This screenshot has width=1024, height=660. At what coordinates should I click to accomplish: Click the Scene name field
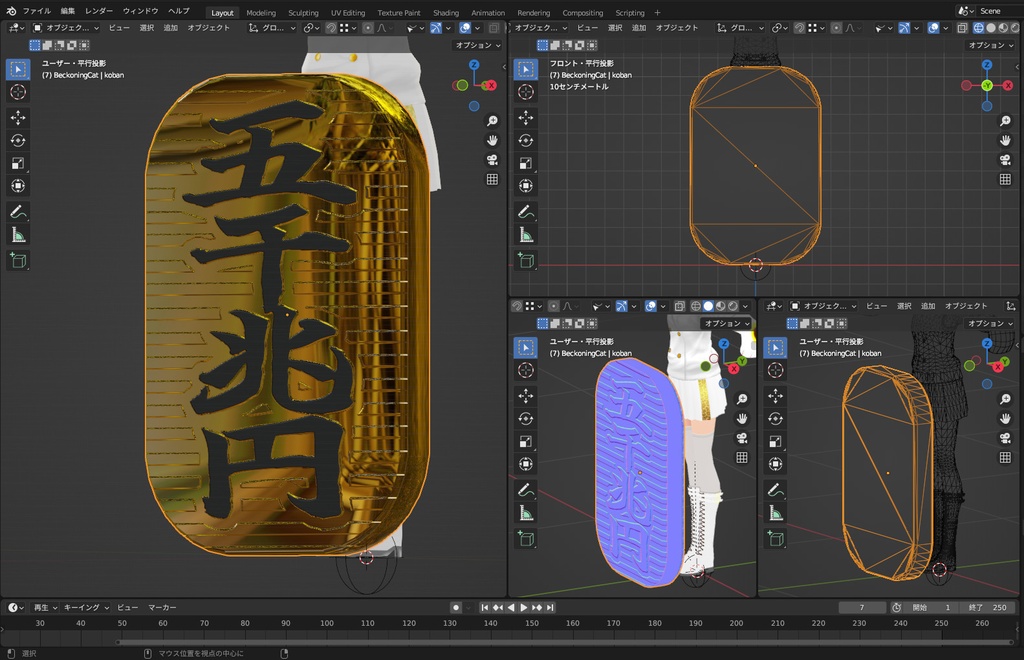[x=997, y=11]
